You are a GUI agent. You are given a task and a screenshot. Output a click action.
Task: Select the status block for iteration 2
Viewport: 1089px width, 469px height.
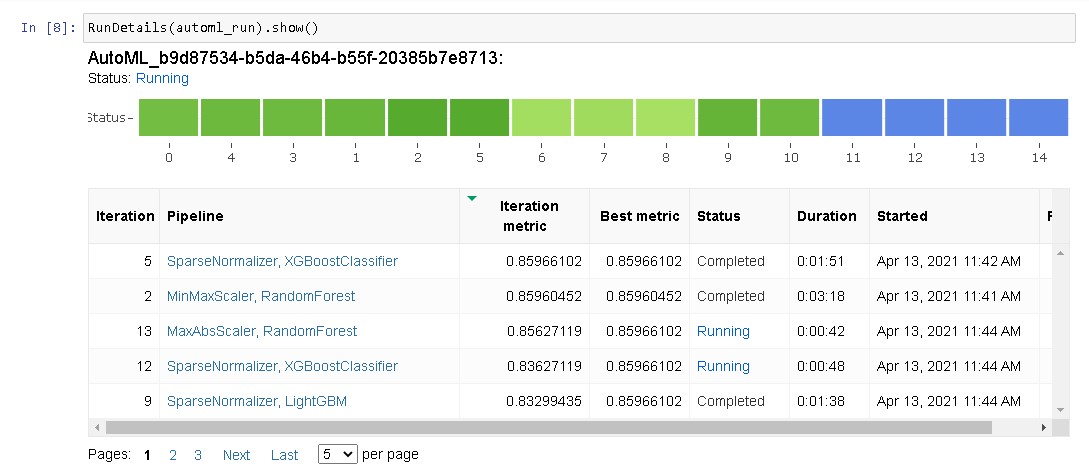coord(417,117)
